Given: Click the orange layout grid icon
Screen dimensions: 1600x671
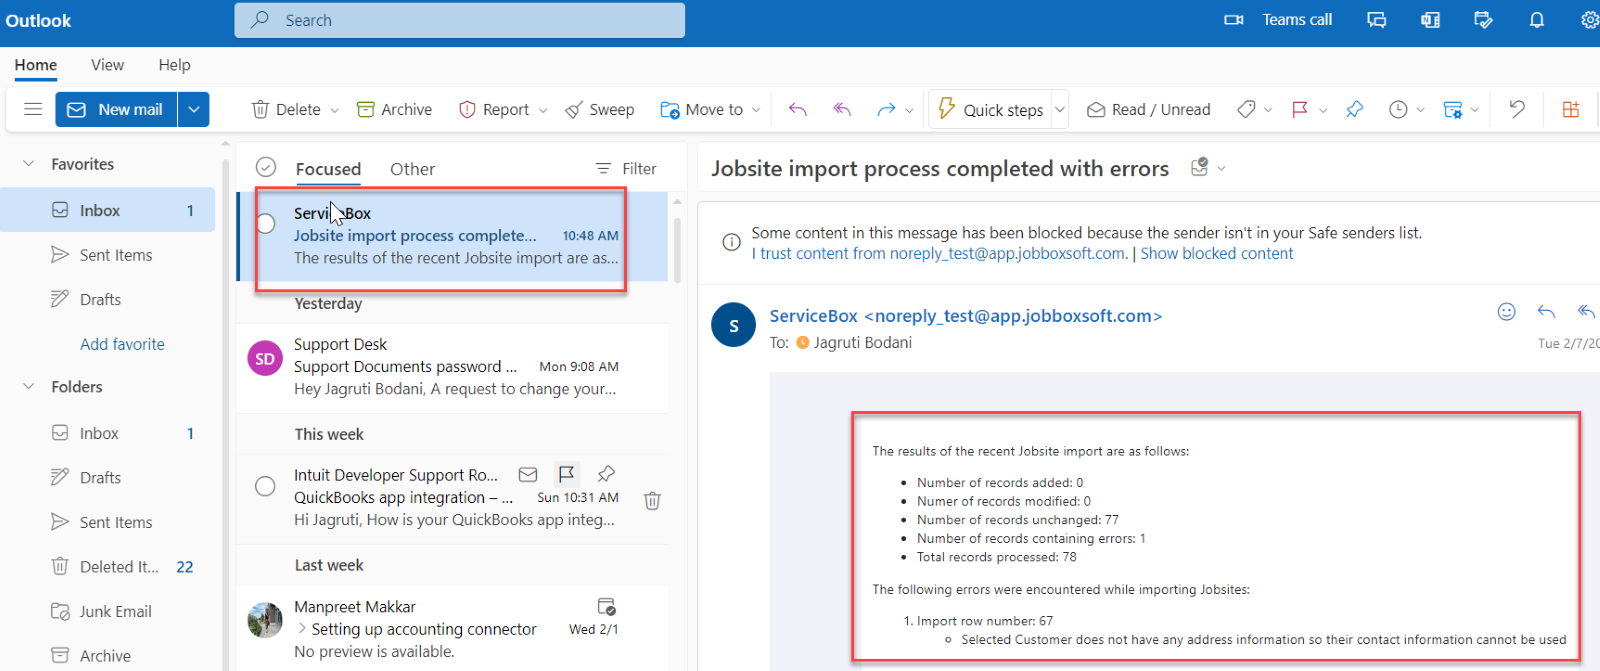Looking at the screenshot, I should point(1571,109).
